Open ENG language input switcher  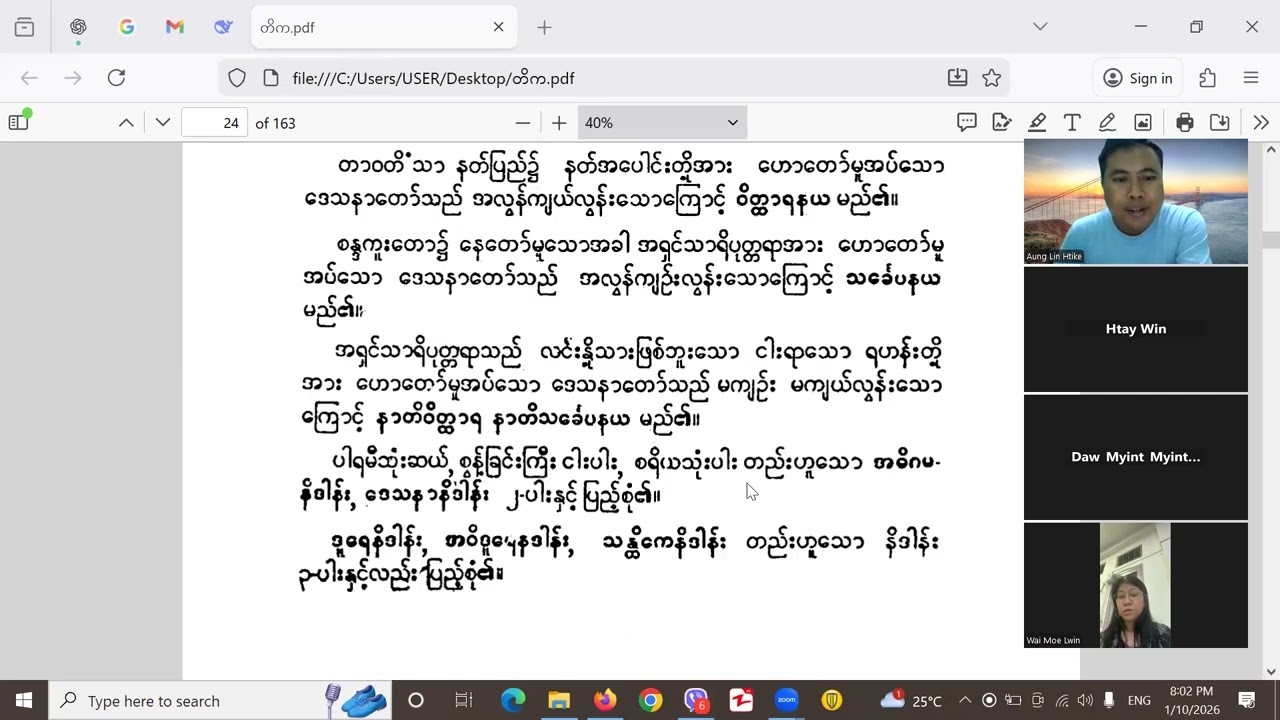point(1139,701)
